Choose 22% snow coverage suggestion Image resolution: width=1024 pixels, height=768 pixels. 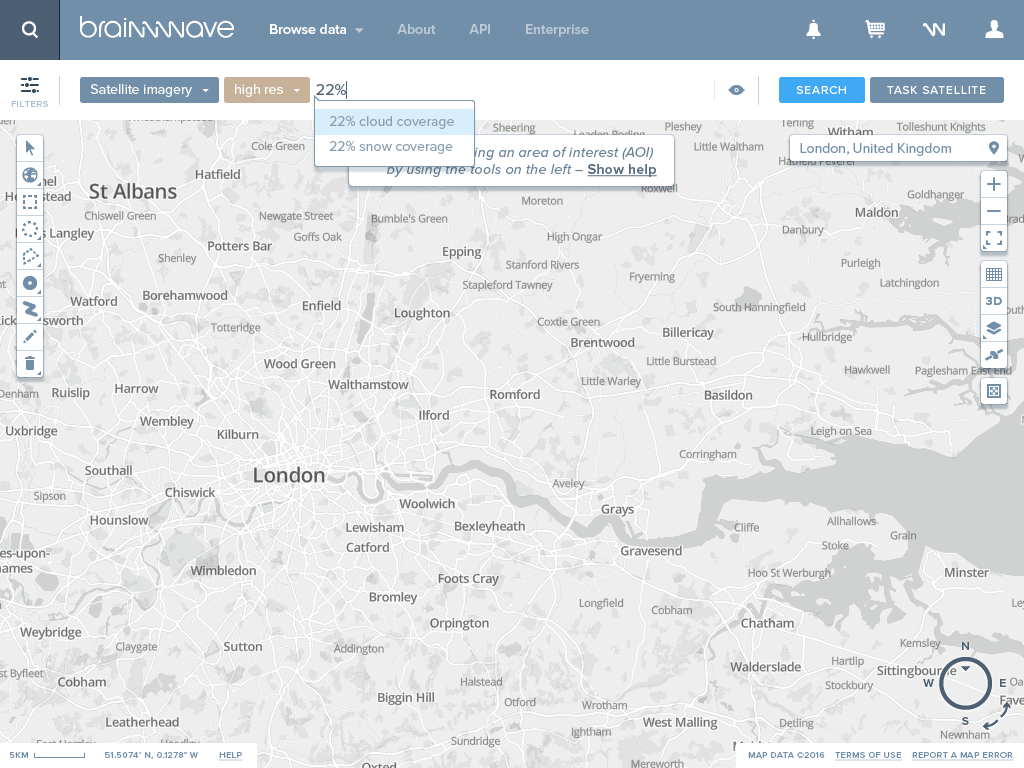click(394, 147)
